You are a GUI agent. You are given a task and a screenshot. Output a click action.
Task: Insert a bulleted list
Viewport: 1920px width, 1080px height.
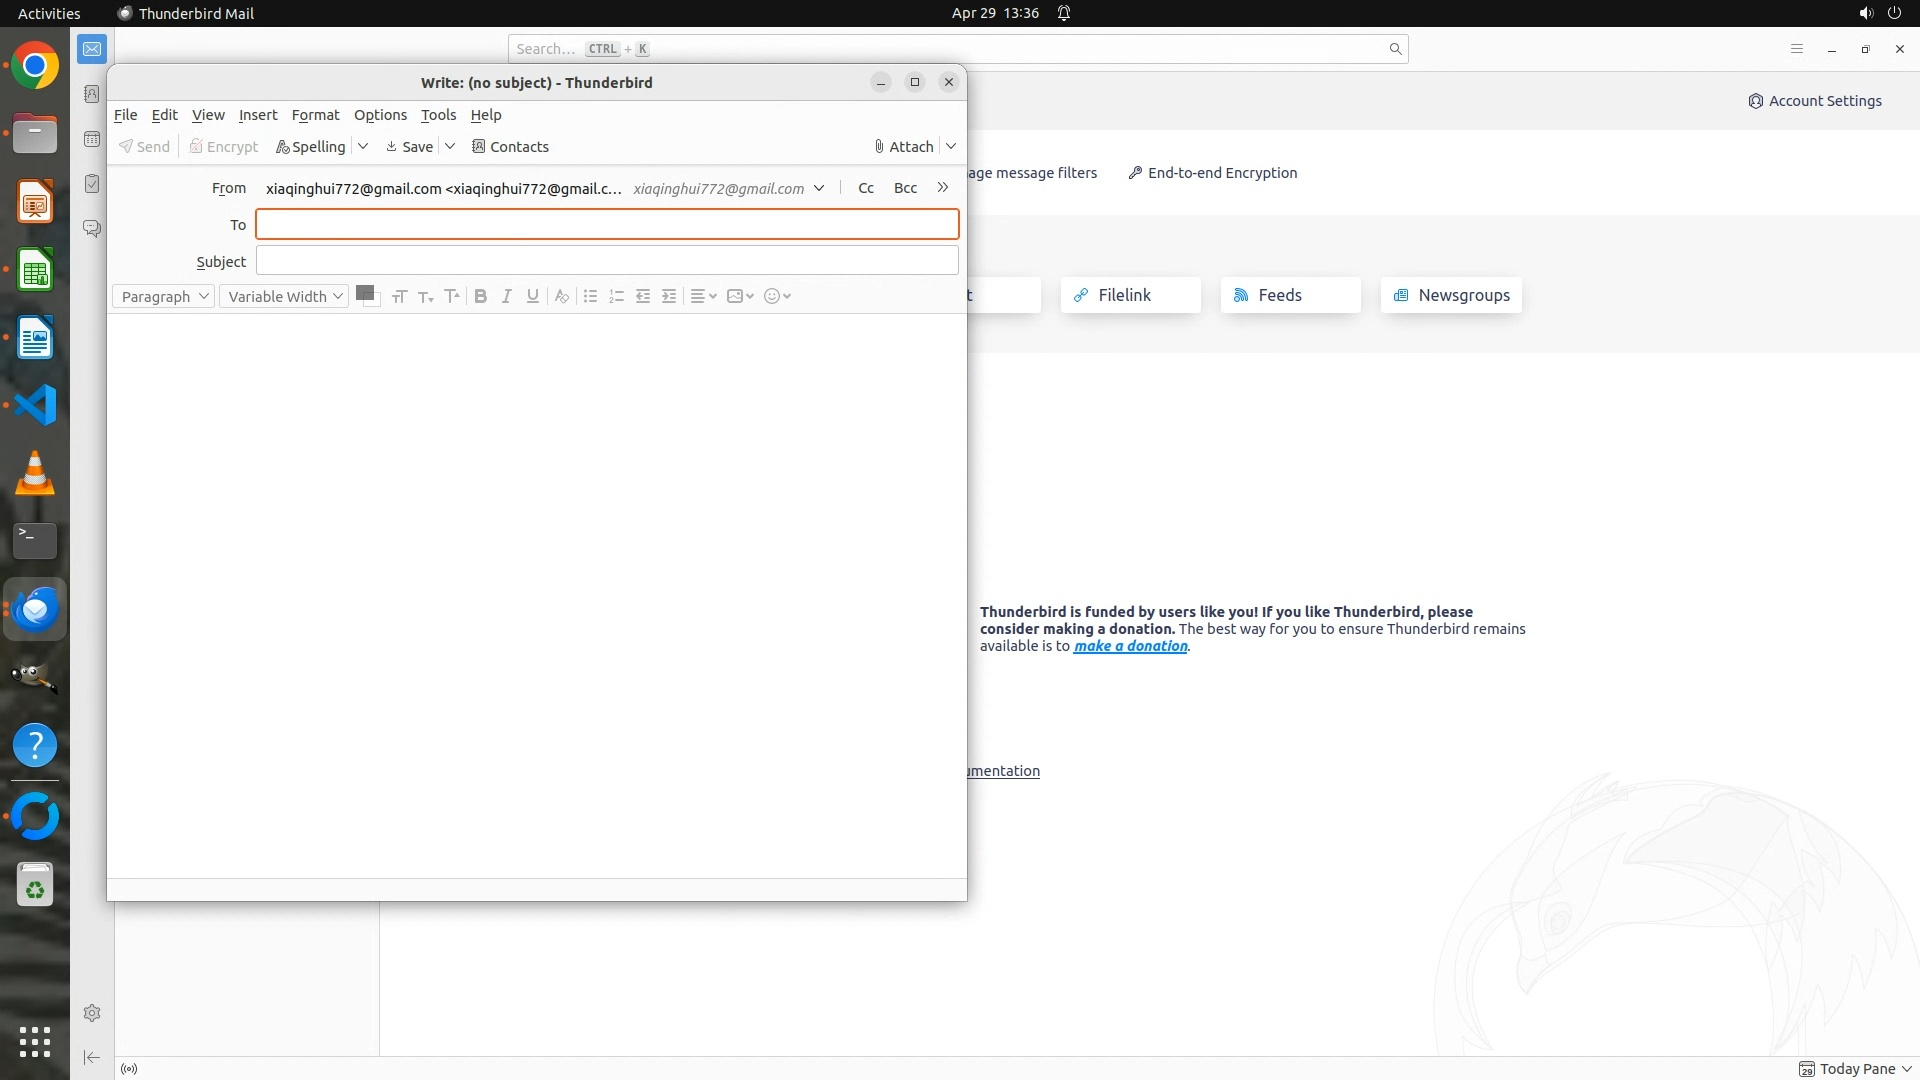pos(590,296)
